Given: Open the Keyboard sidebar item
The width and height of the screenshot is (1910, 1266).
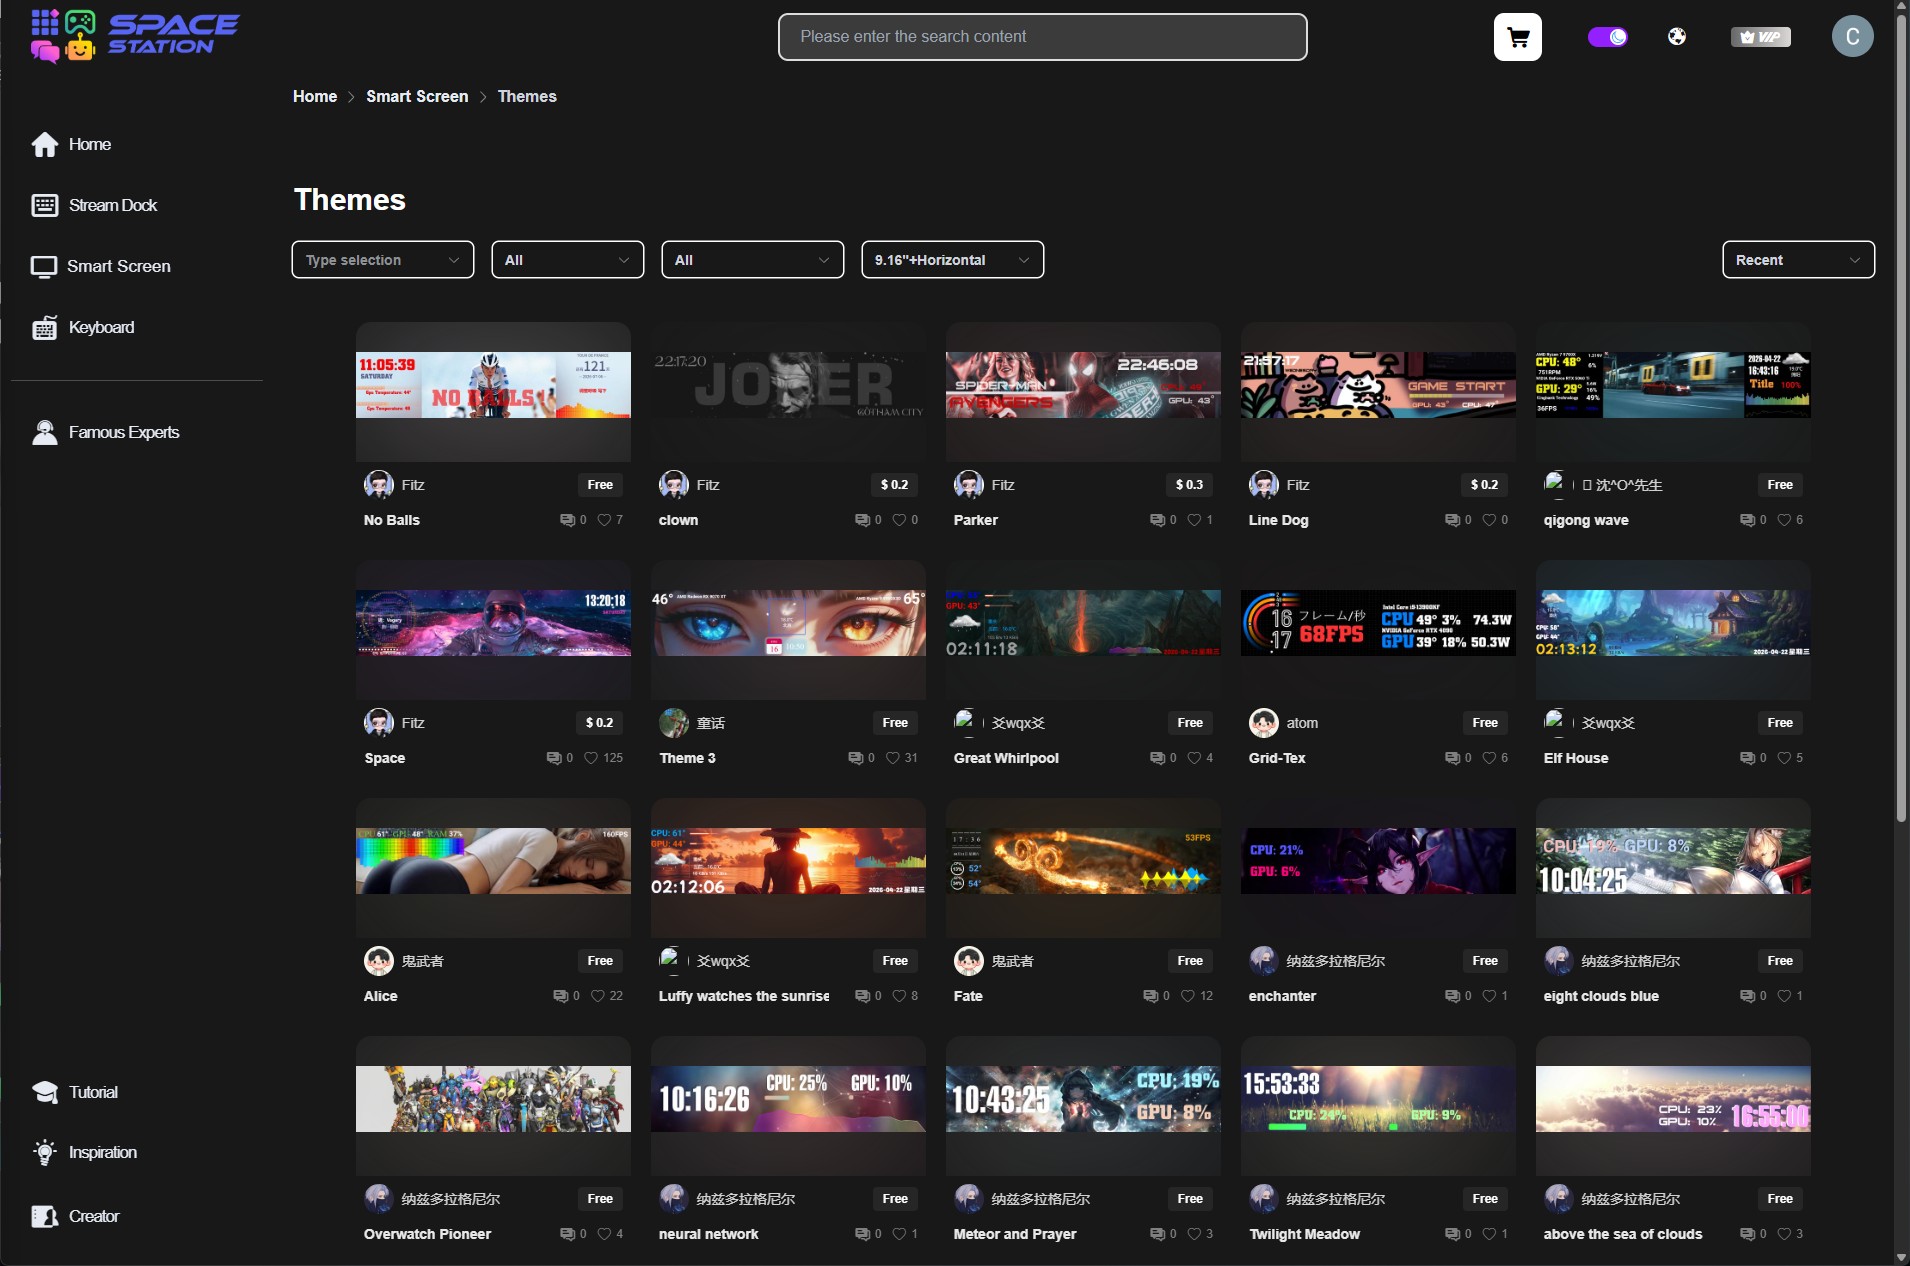Looking at the screenshot, I should (101, 328).
